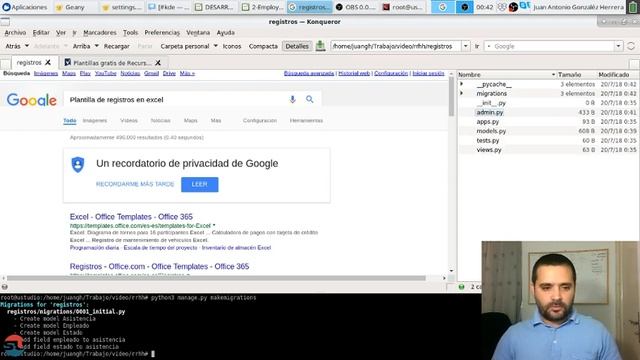Go up with the Arriba button

(82, 47)
